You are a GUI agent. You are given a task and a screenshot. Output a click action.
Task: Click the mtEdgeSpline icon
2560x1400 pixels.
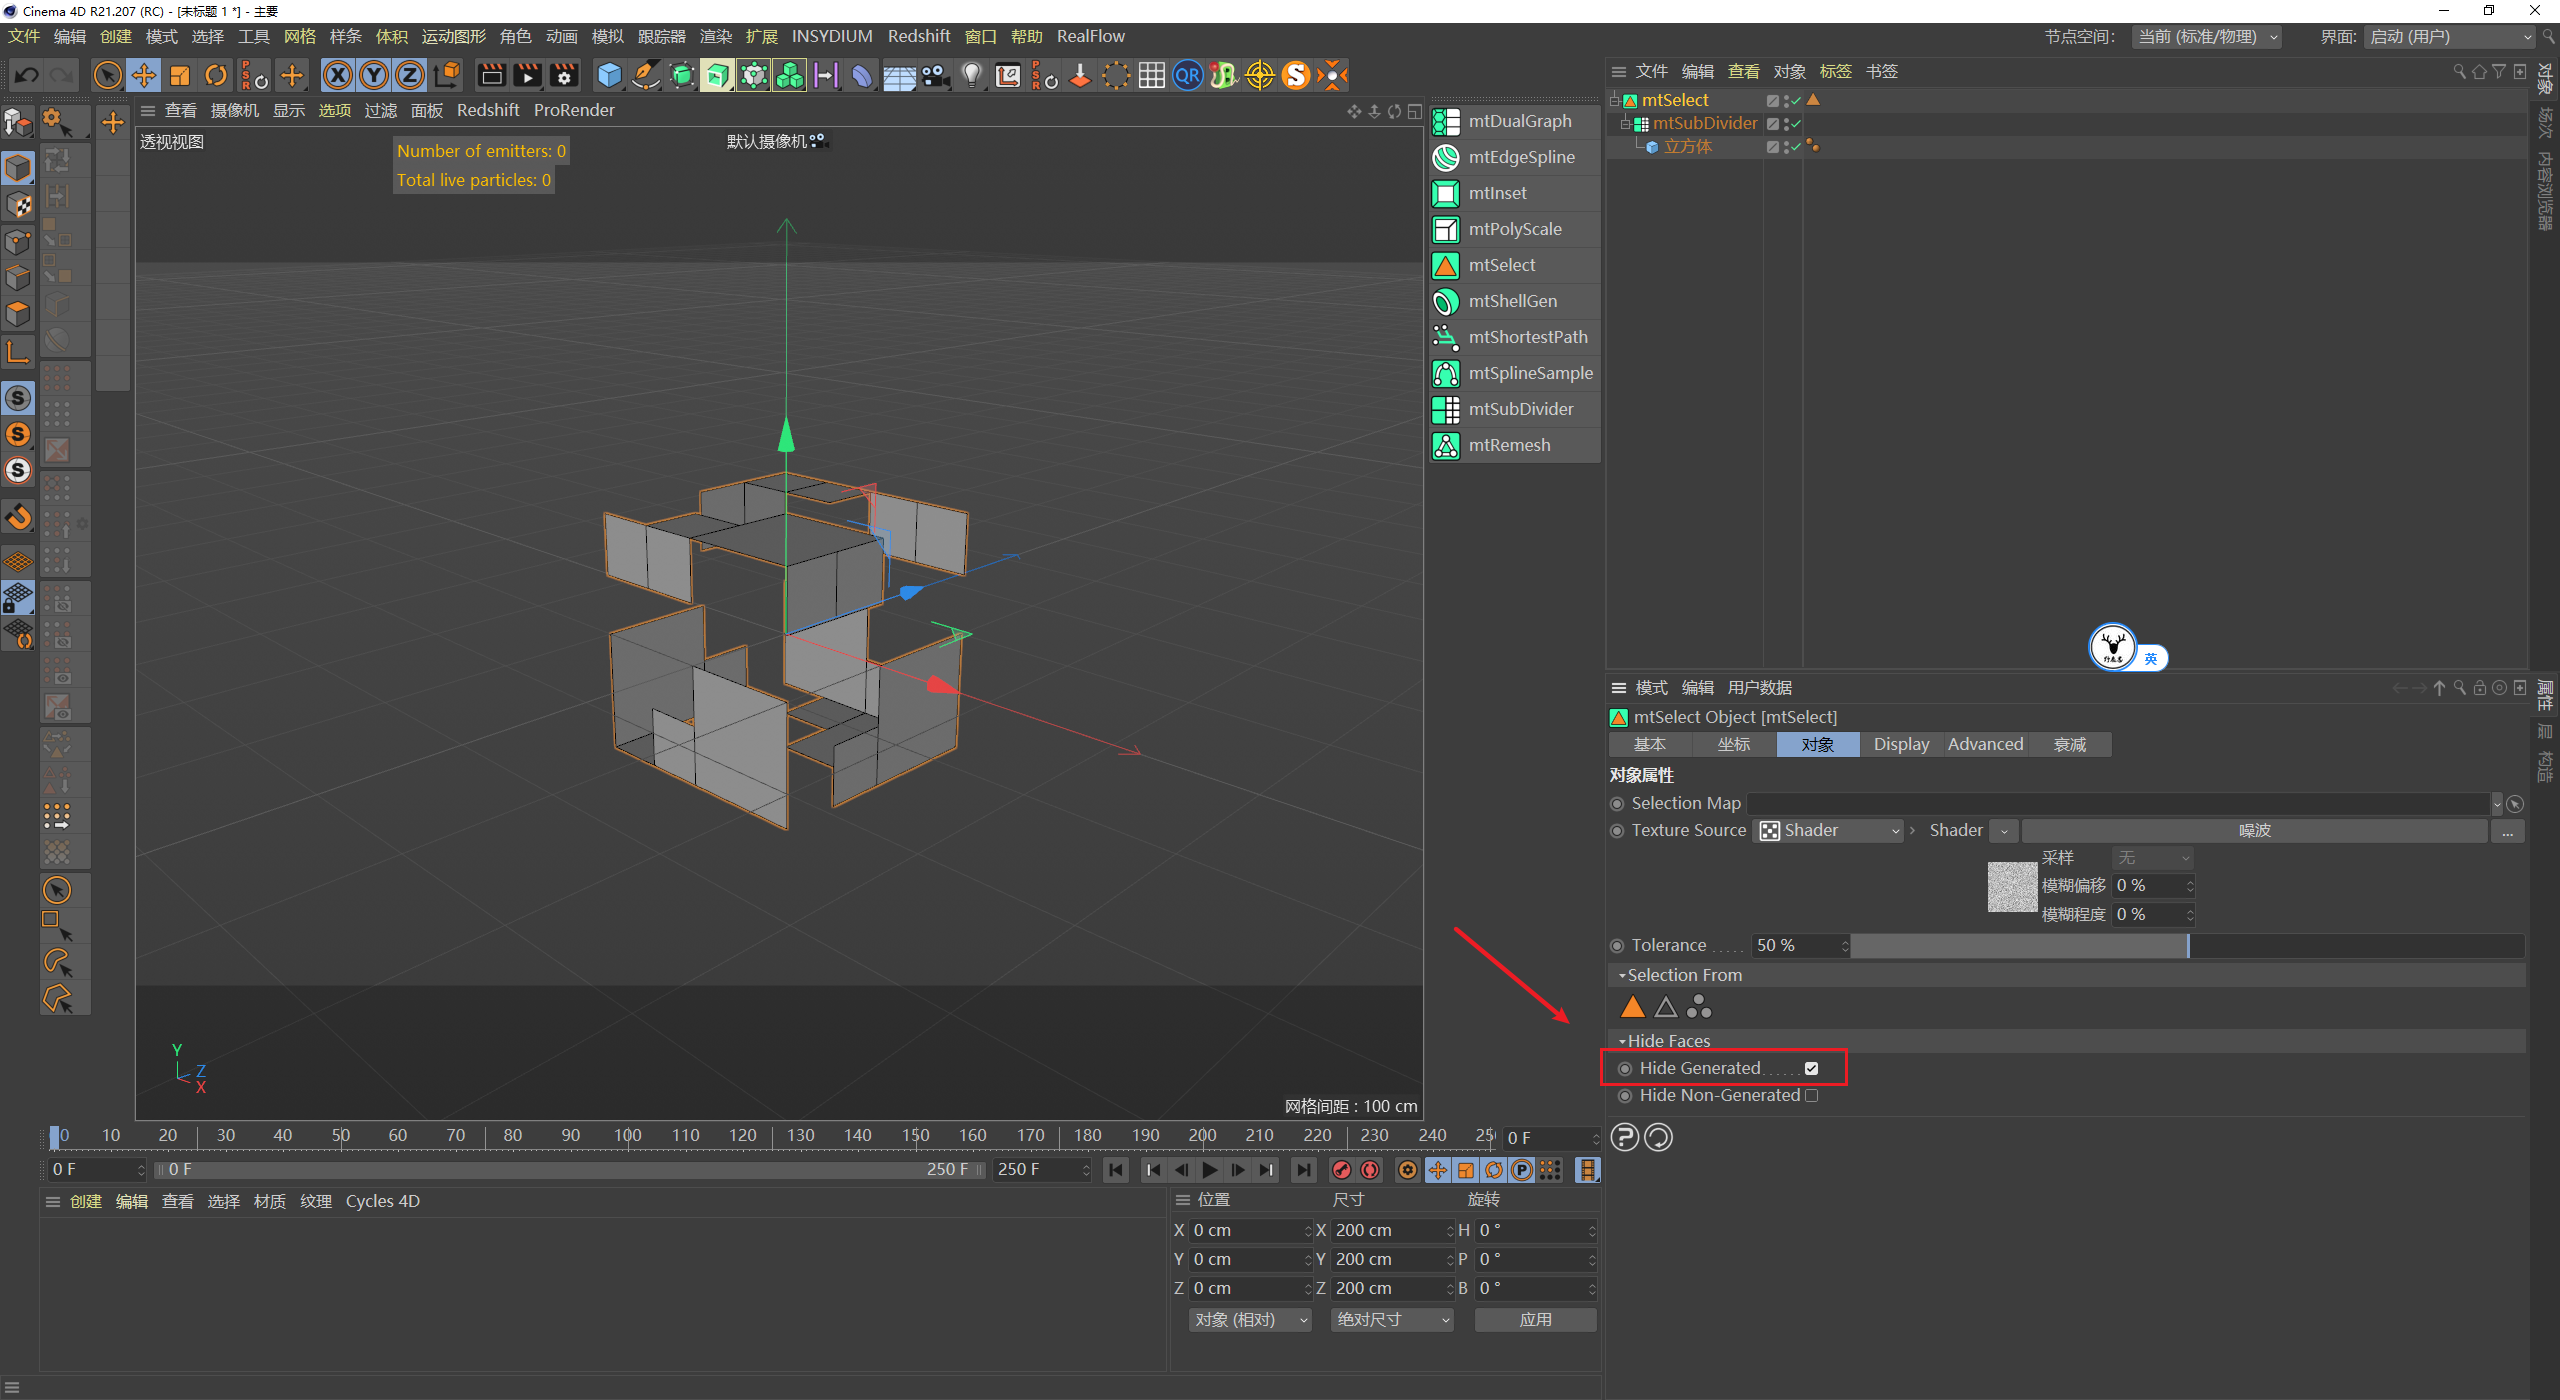pos(1446,157)
